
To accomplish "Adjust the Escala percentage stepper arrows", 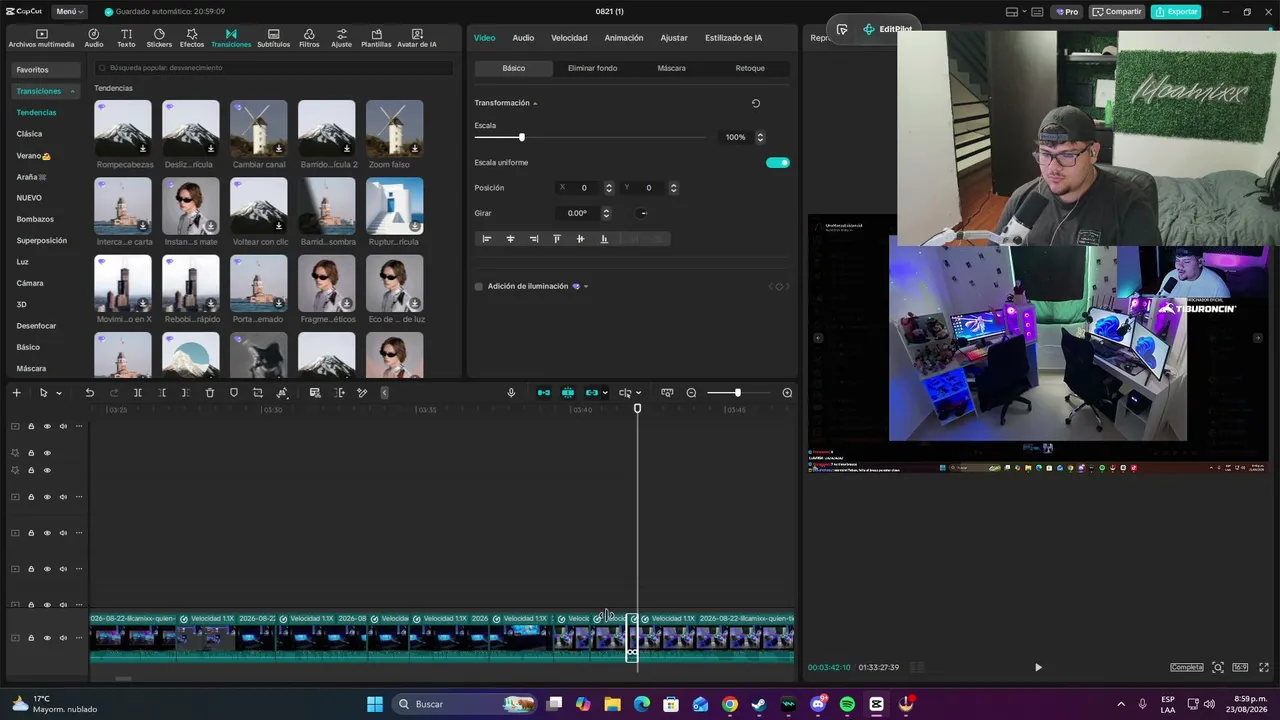I will pos(760,137).
